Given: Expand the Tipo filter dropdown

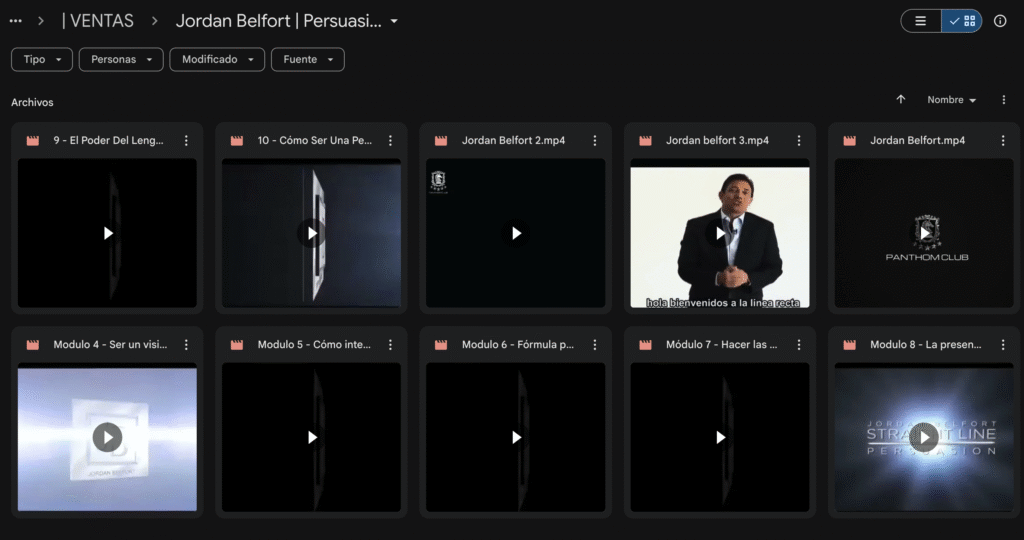Looking at the screenshot, I should (42, 60).
